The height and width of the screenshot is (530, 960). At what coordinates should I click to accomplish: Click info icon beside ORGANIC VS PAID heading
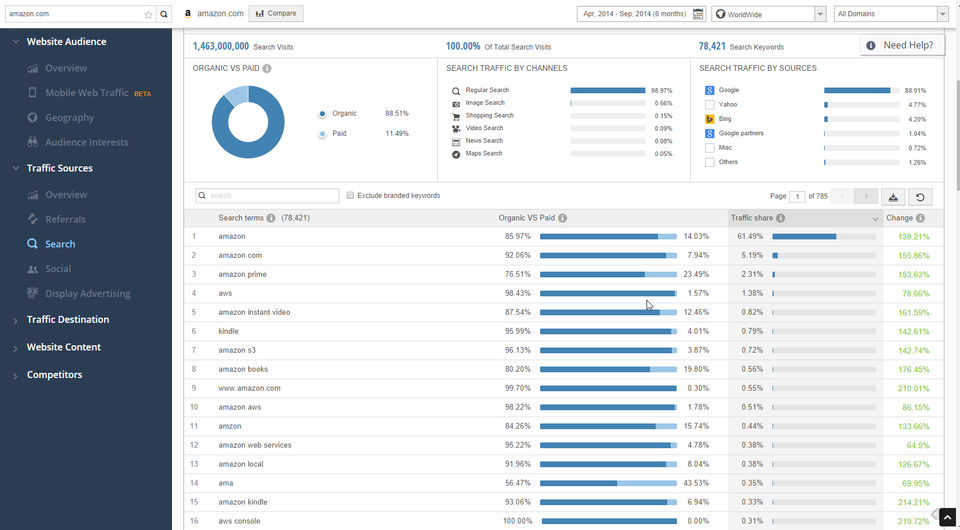coord(267,69)
